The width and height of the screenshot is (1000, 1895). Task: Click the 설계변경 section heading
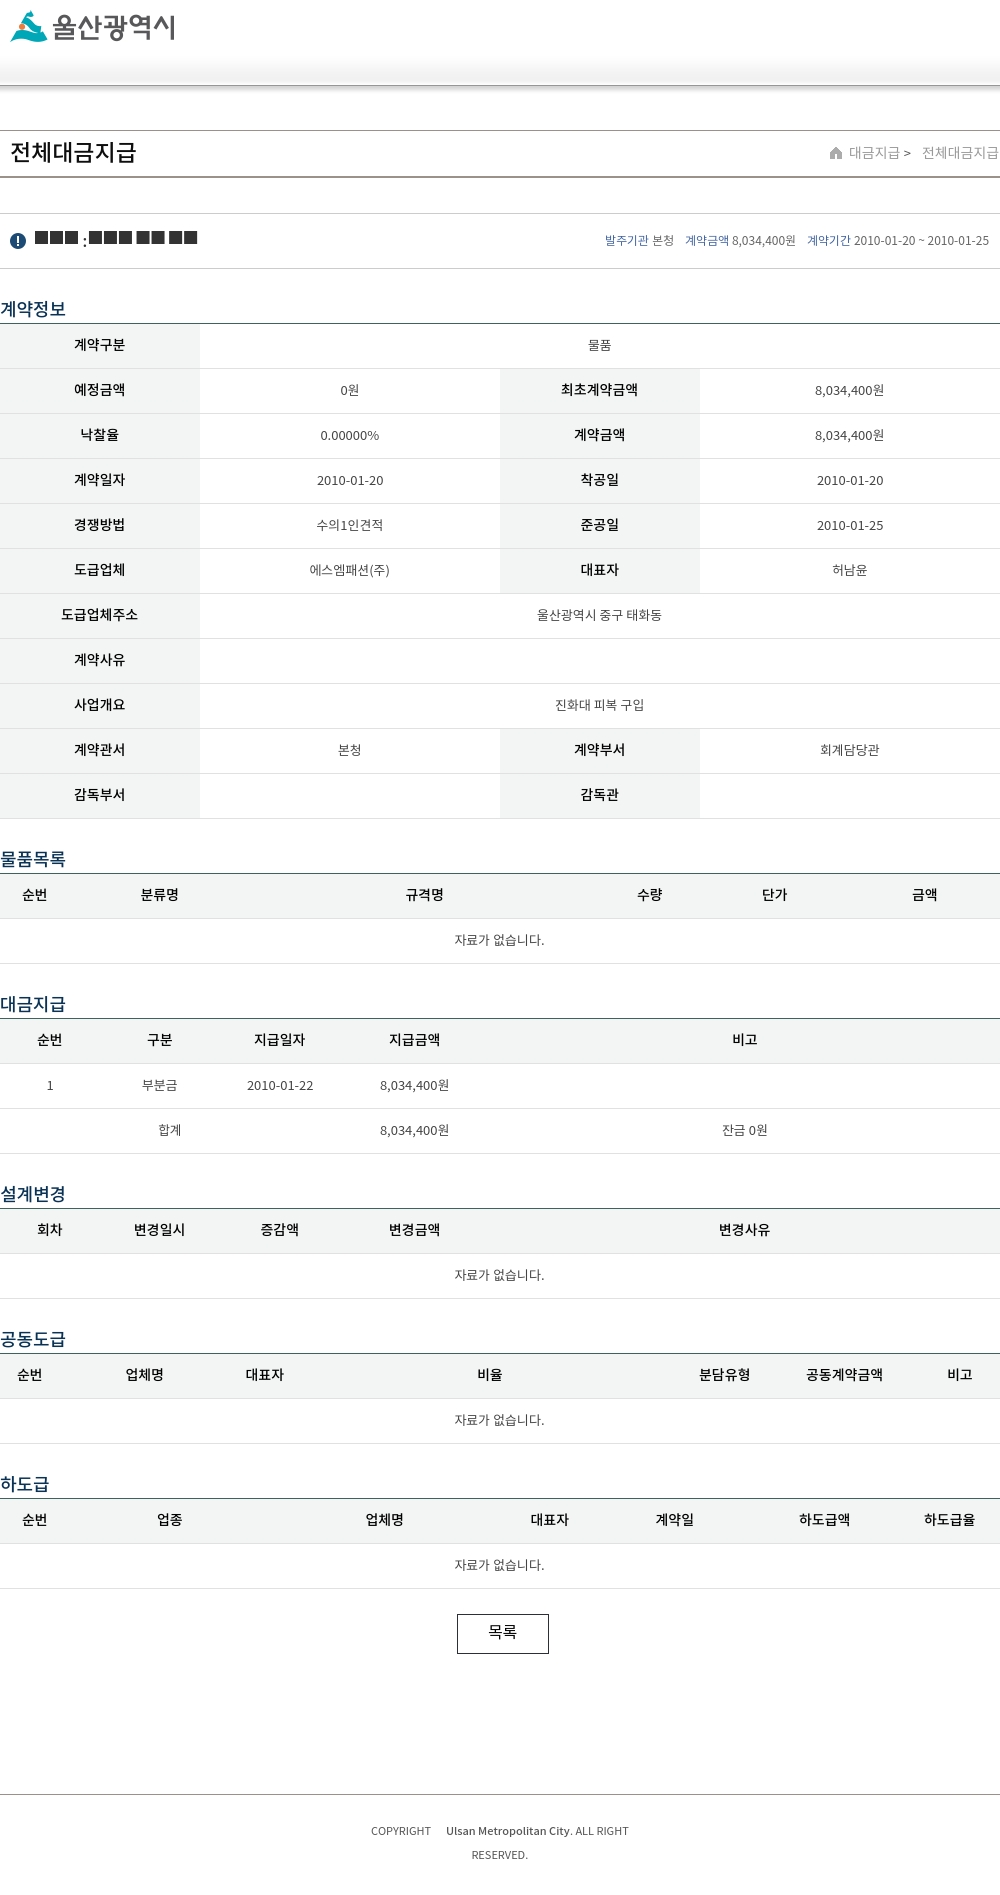[33, 1194]
